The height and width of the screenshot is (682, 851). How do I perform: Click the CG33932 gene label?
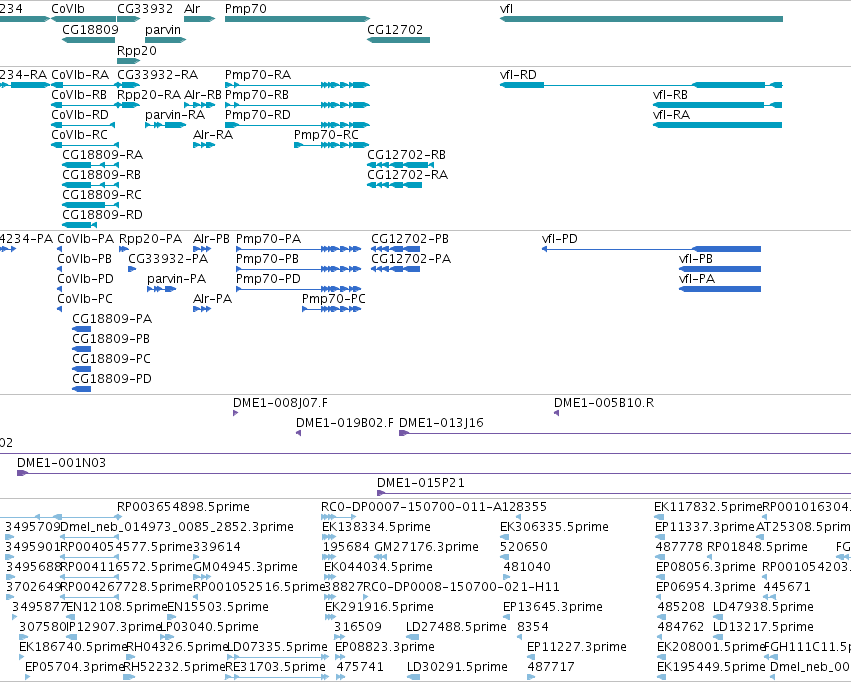pos(145,9)
